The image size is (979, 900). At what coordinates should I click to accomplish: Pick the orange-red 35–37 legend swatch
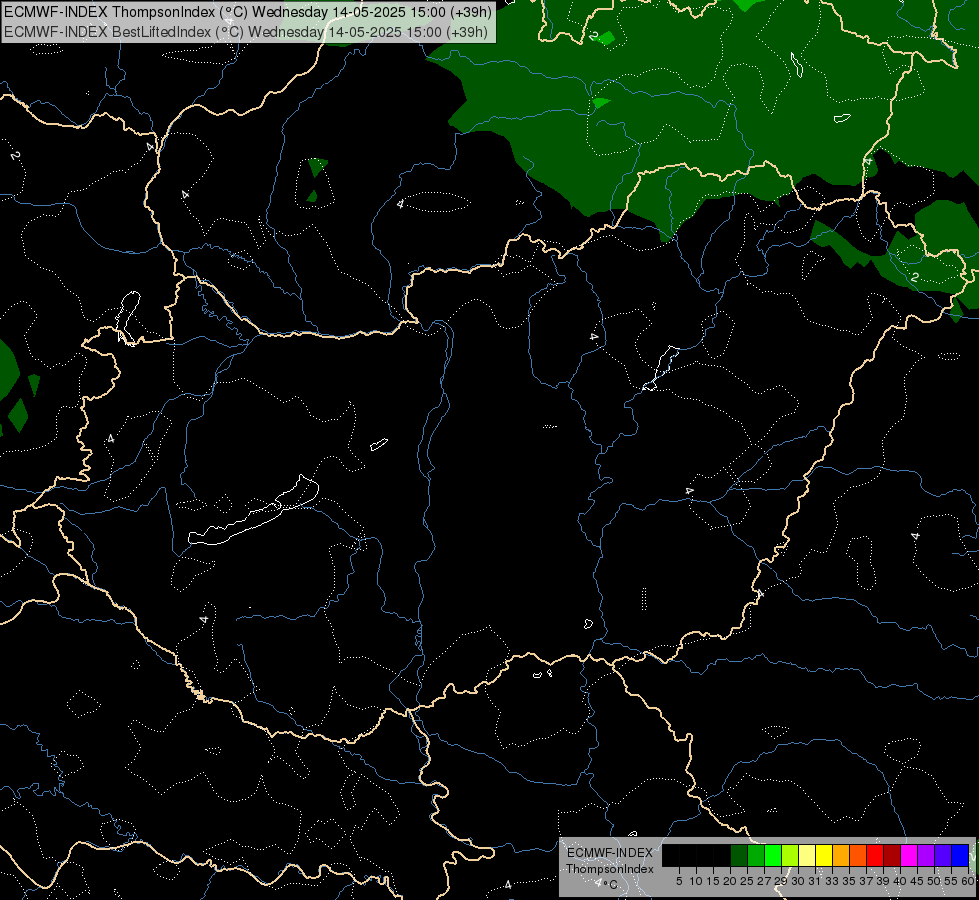click(x=858, y=855)
